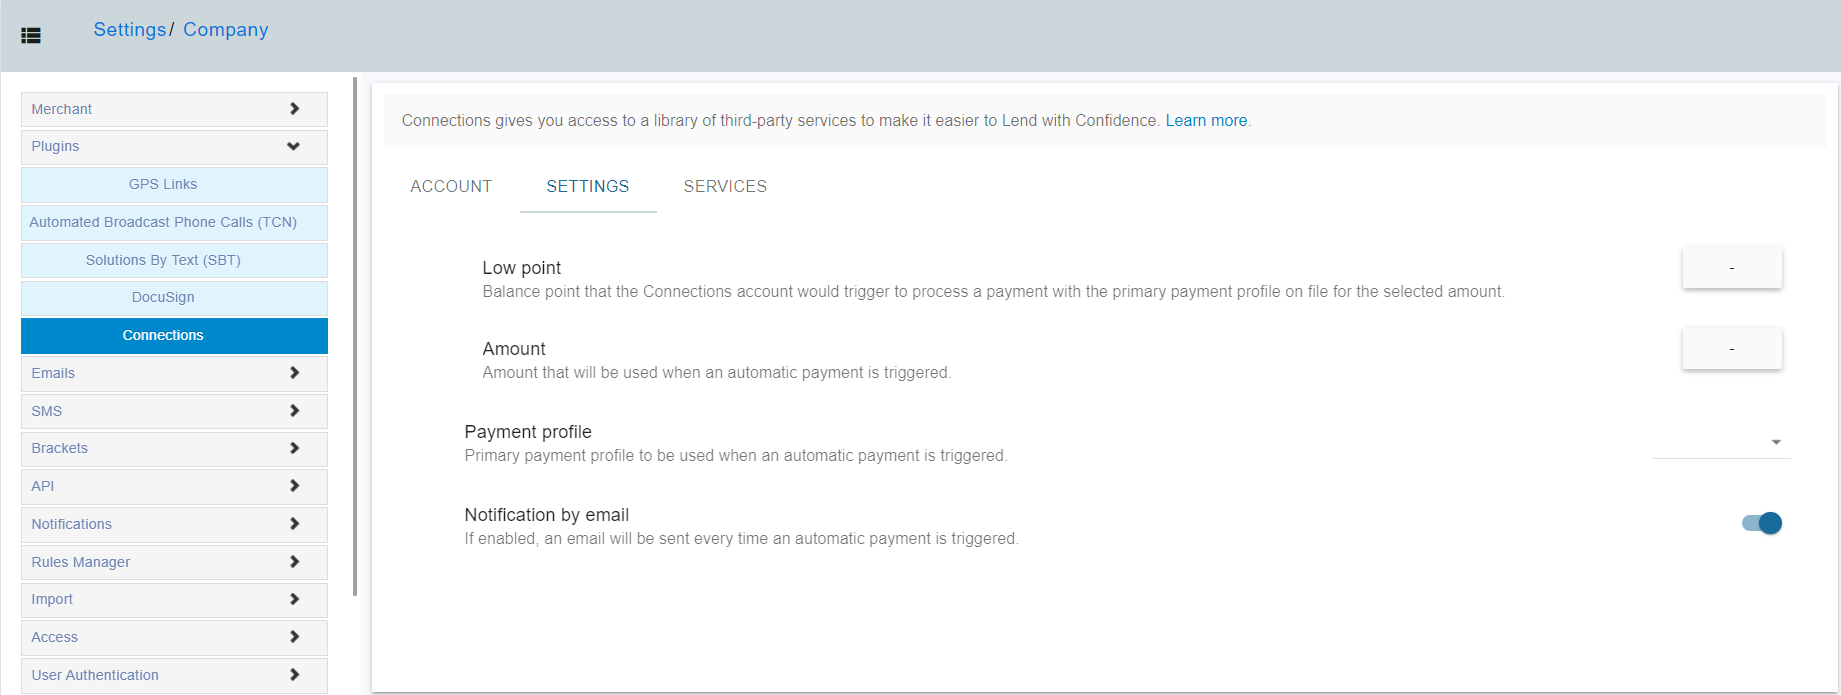Screen dimensions: 1841x695
Task: Collapse the Plugins section chevron
Action: click(293, 146)
